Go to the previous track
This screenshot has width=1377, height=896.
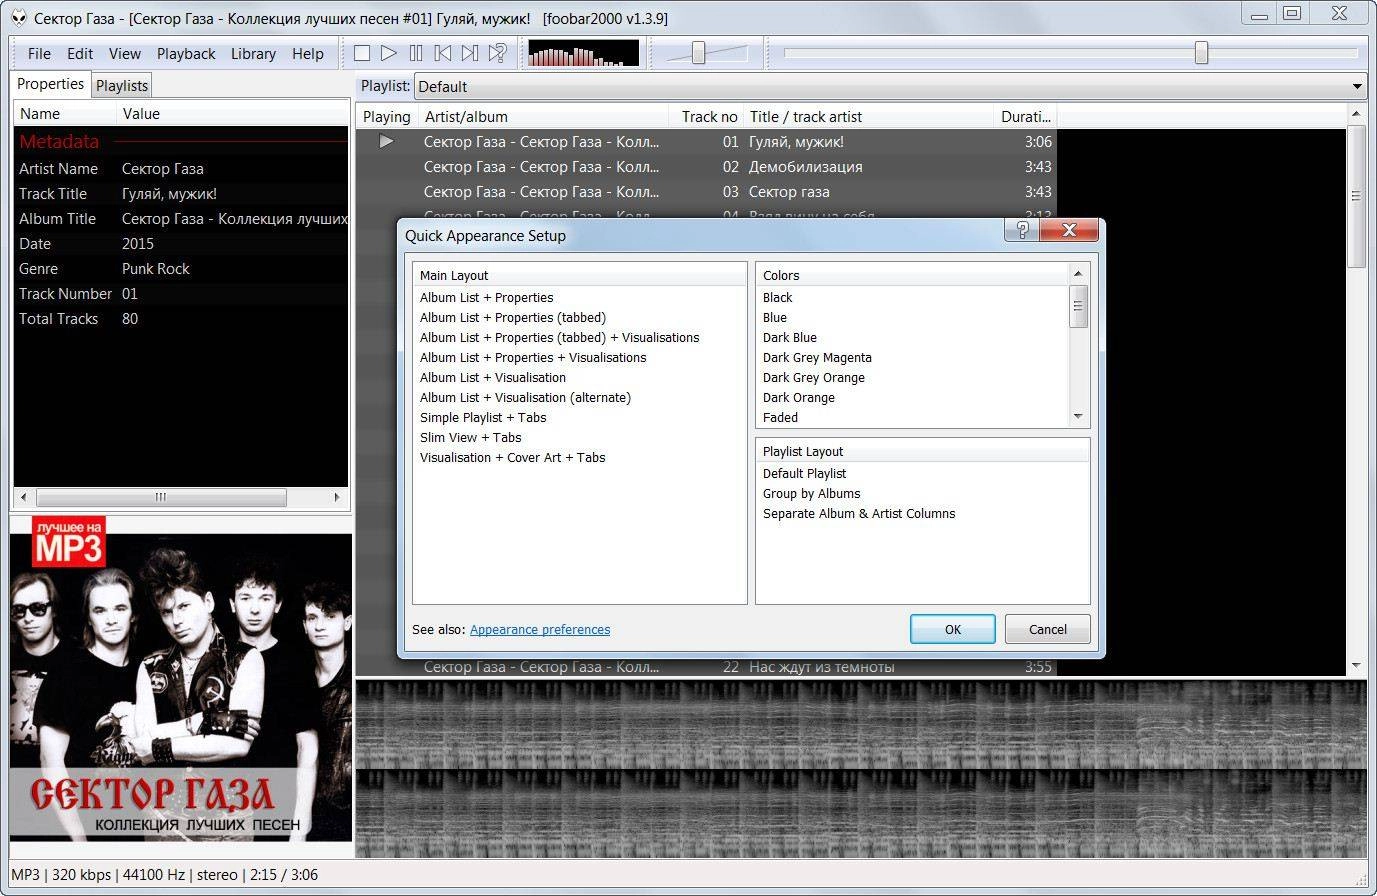pos(443,53)
